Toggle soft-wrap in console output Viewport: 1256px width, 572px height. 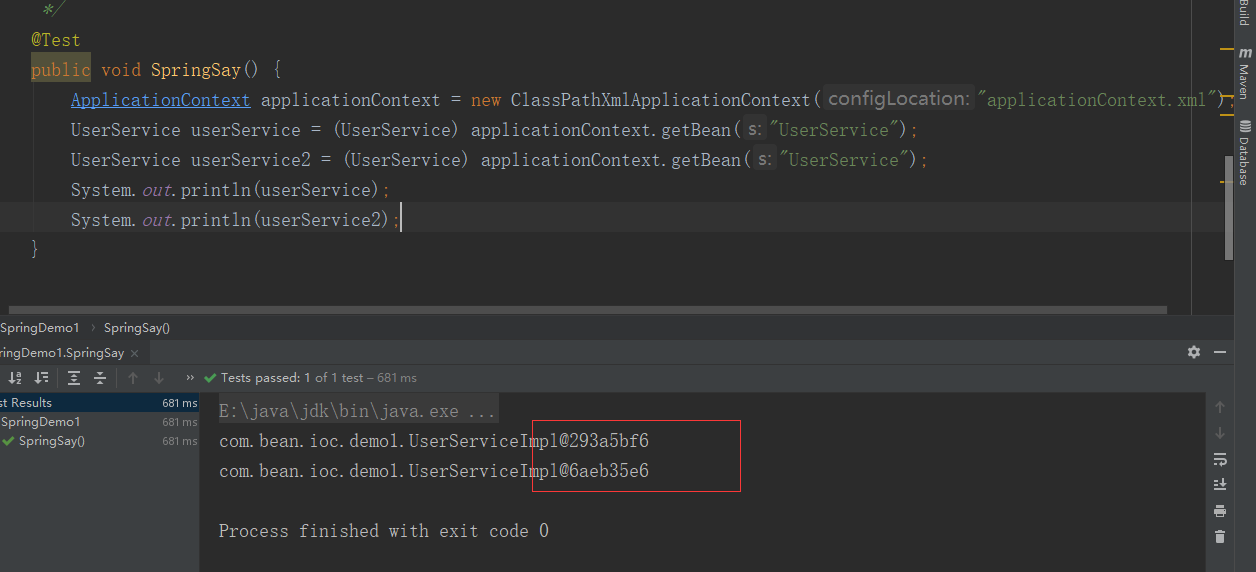point(1220,459)
